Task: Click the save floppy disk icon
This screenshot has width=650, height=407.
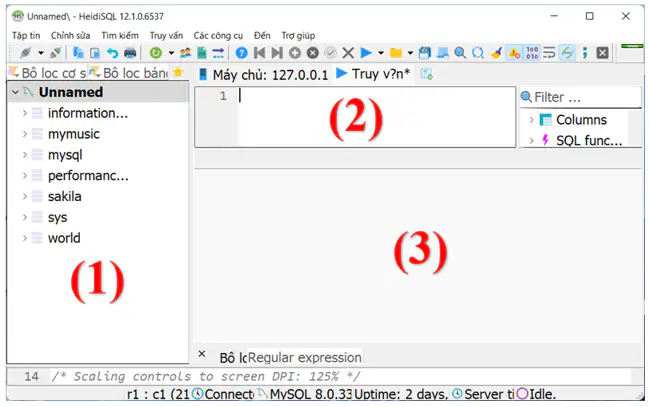Action: 424,53
